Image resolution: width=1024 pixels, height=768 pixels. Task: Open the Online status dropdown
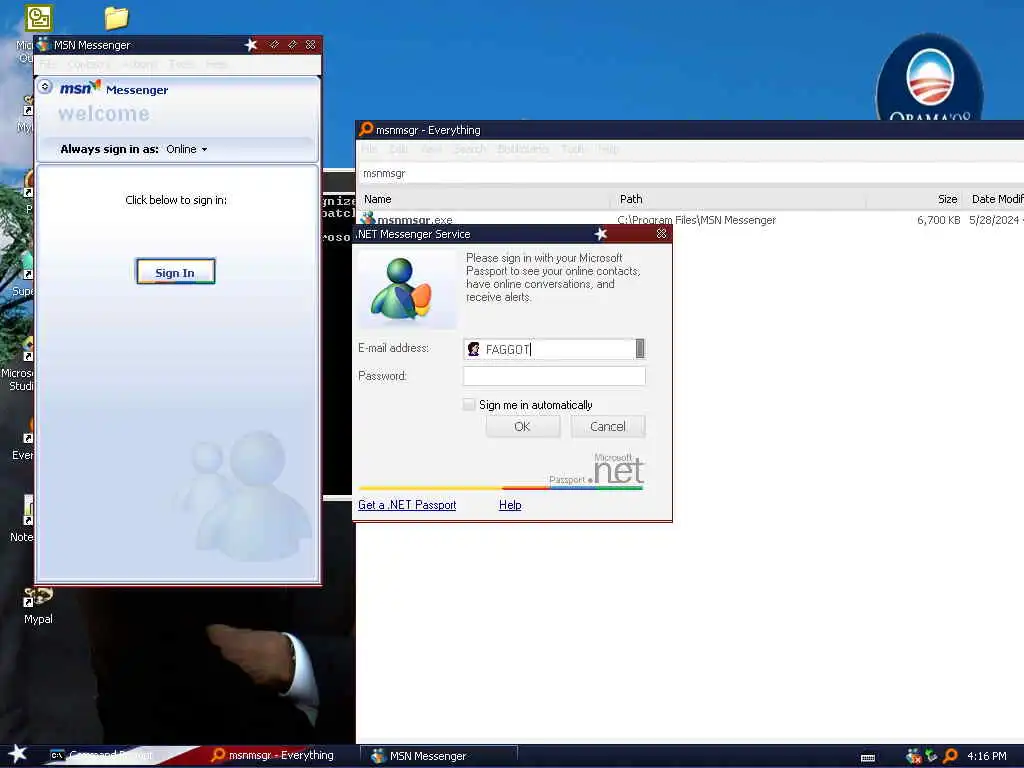coord(187,149)
